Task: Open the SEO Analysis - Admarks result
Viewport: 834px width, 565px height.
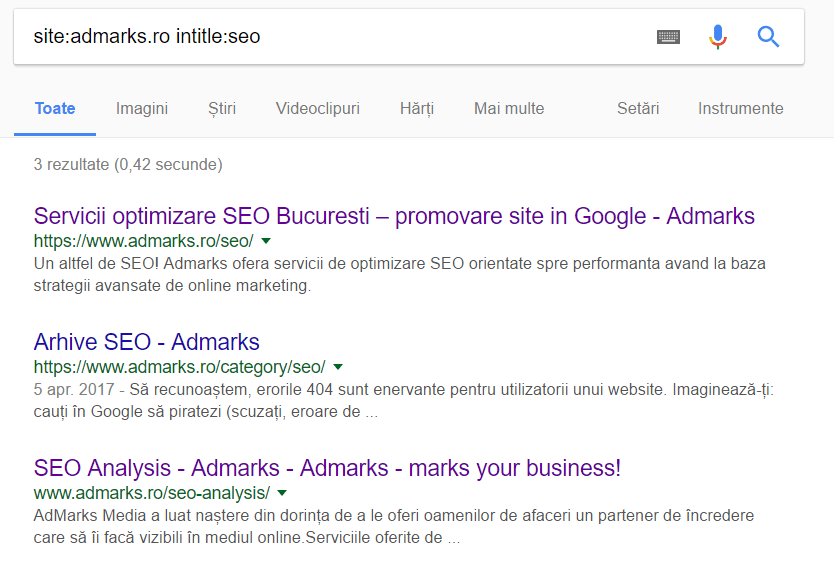Action: click(327, 468)
